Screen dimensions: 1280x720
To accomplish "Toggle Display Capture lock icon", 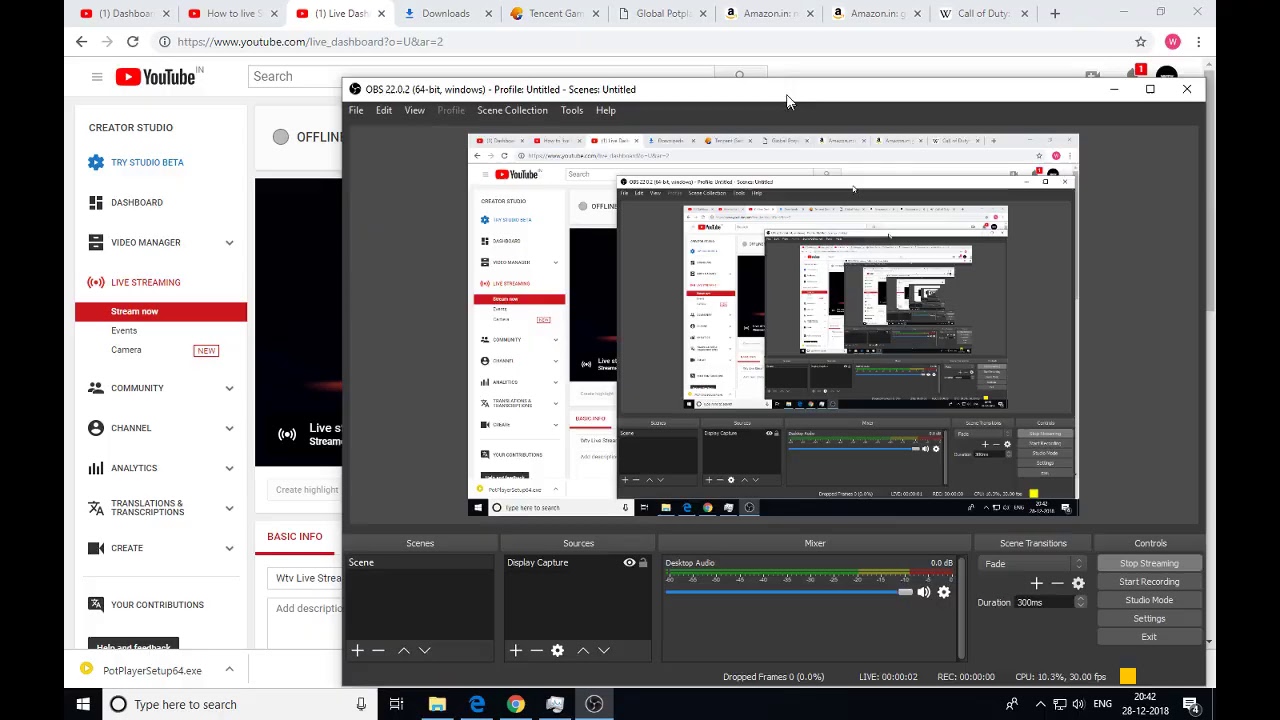I will 643,563.
